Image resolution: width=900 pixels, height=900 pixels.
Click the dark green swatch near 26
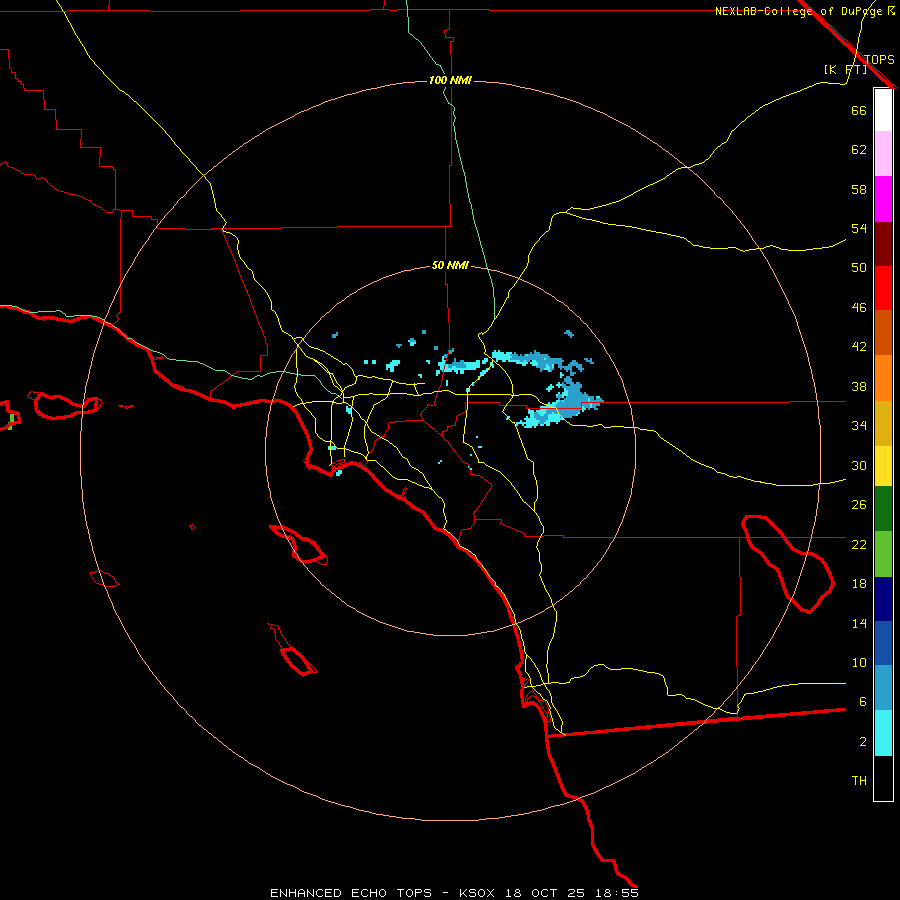click(883, 509)
